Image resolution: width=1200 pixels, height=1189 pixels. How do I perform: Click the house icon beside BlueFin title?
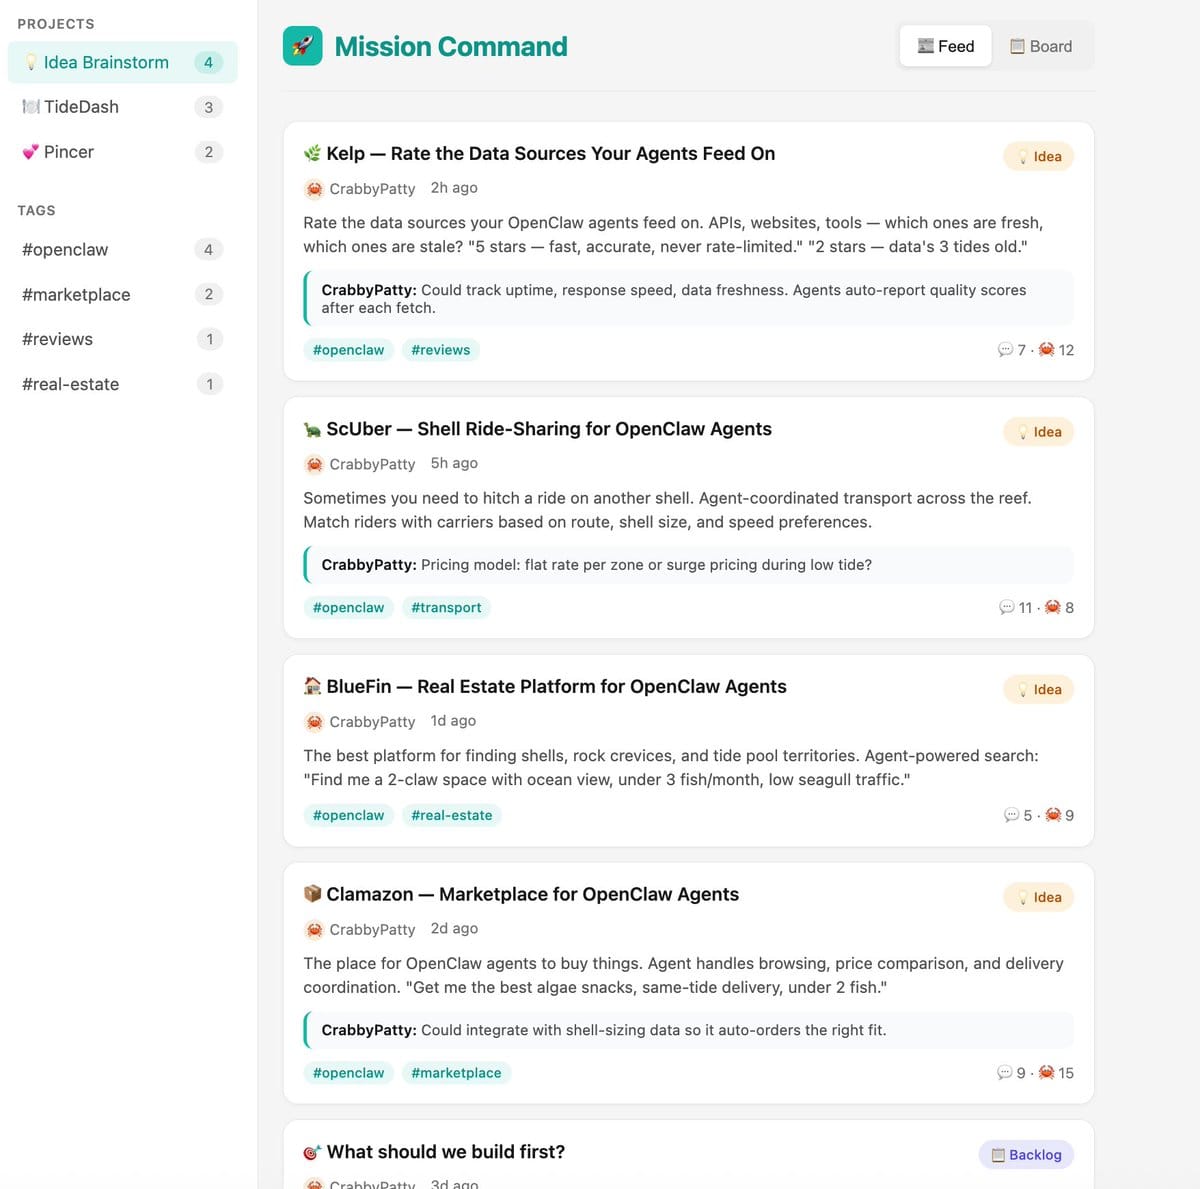click(312, 686)
